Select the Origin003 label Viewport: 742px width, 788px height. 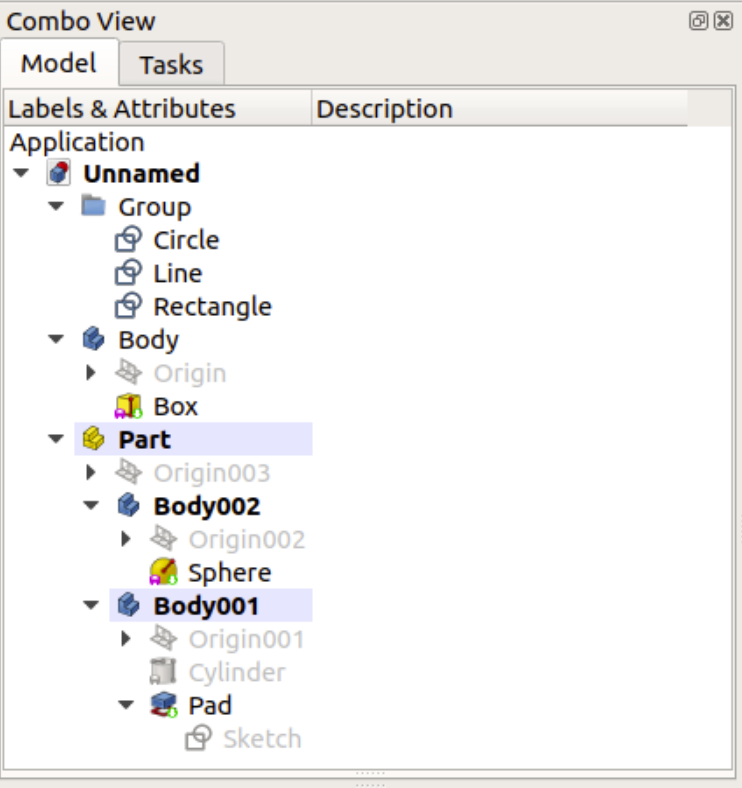[x=212, y=473]
